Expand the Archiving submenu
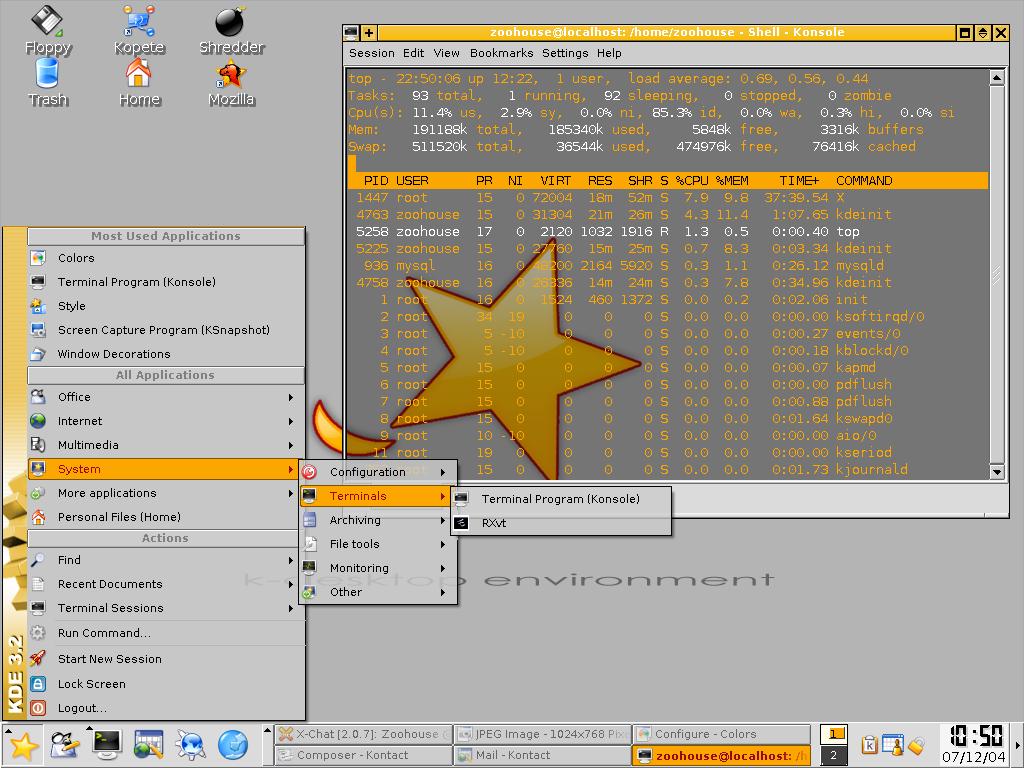 coord(377,520)
